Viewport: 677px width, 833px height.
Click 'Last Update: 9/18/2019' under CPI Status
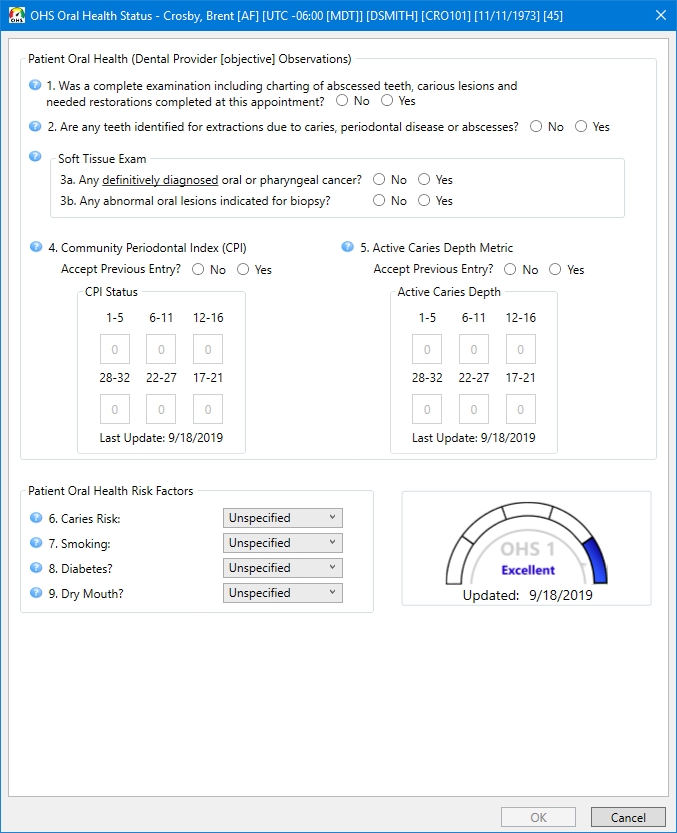(x=161, y=438)
